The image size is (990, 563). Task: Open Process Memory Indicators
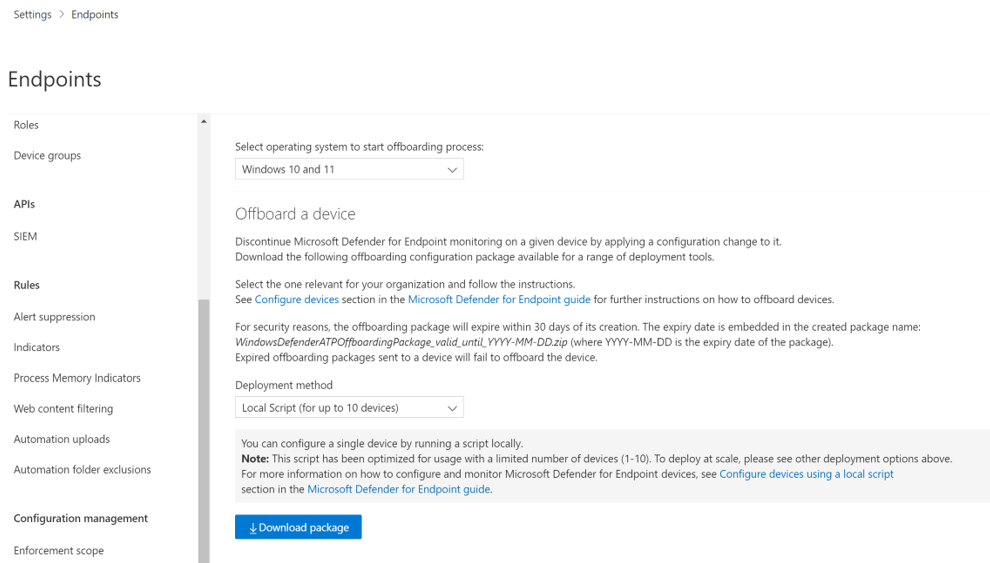coord(77,378)
